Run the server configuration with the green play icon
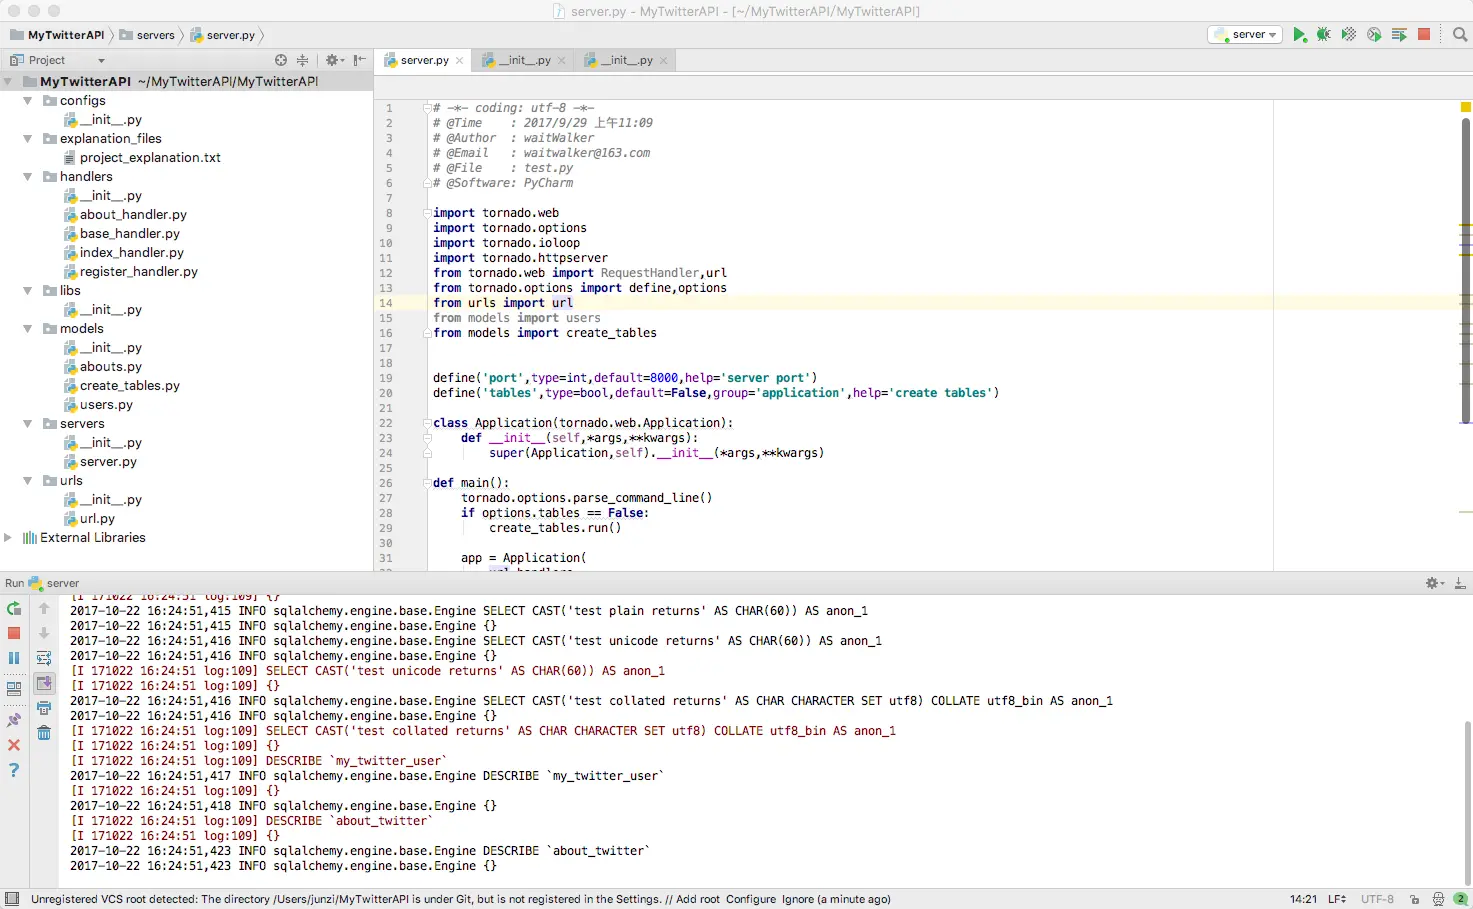The height and width of the screenshot is (909, 1473). tap(1299, 35)
